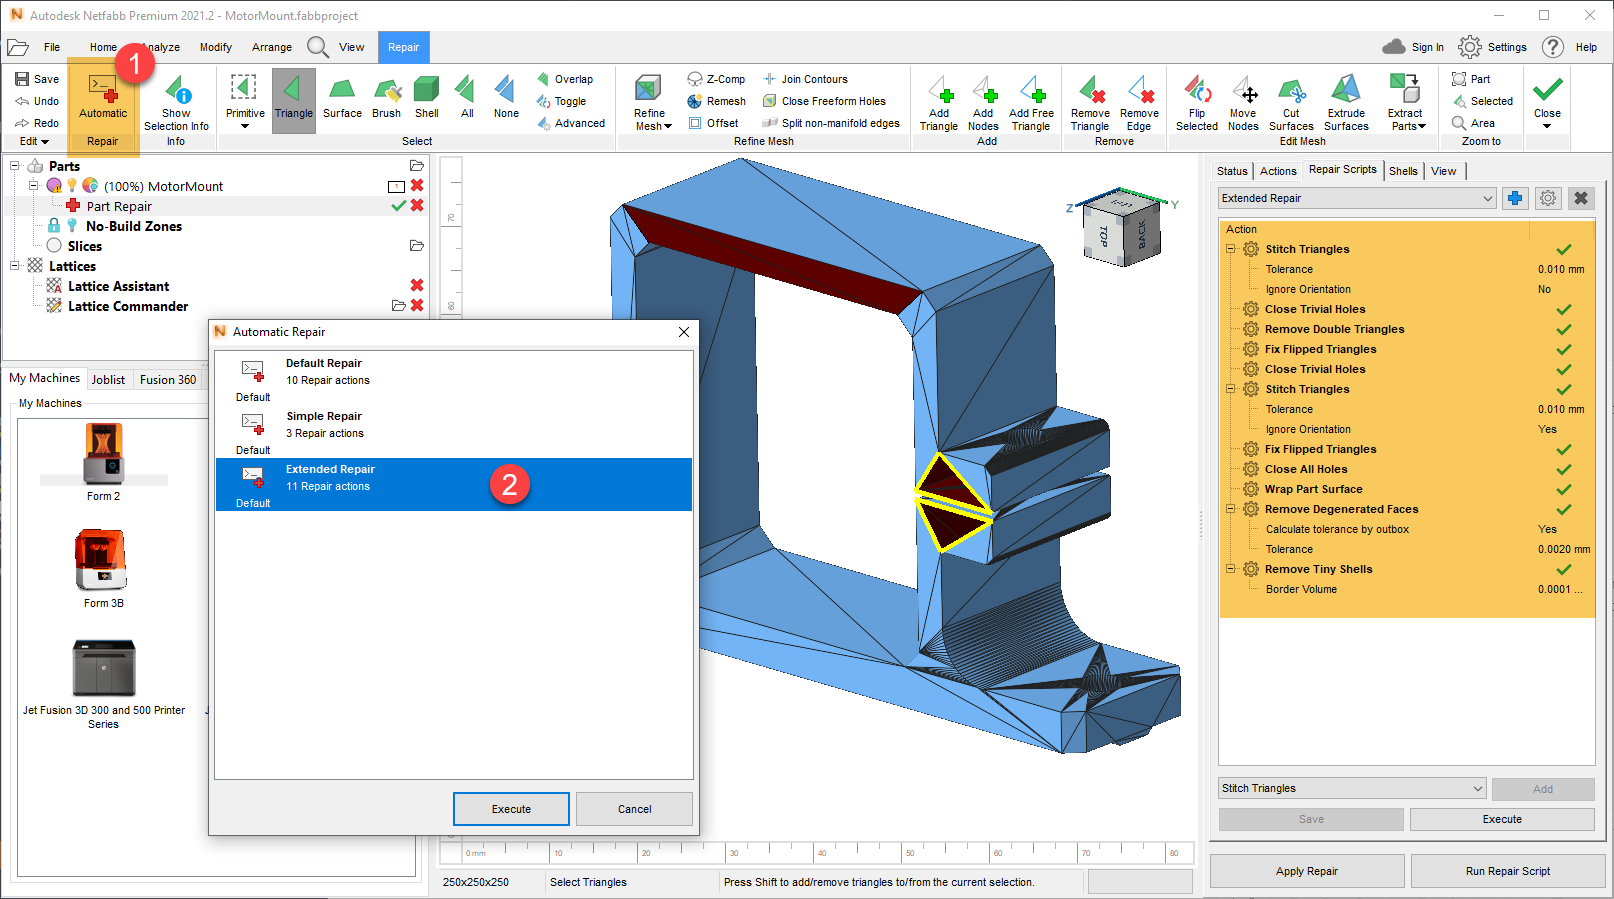Click the Flip Selected tool
This screenshot has width=1614, height=899.
1197,103
